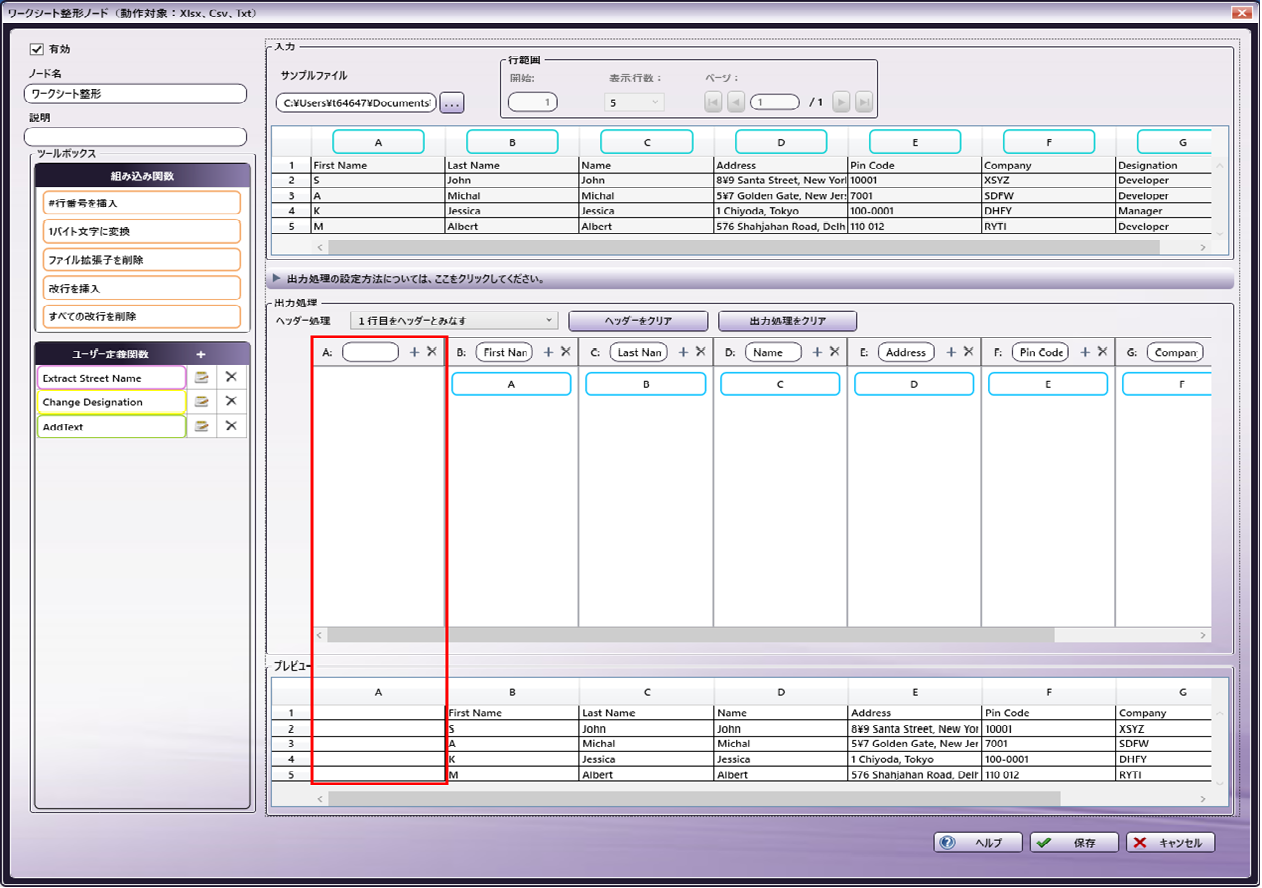Add a new user-defined function with plus icon

click(x=201, y=354)
